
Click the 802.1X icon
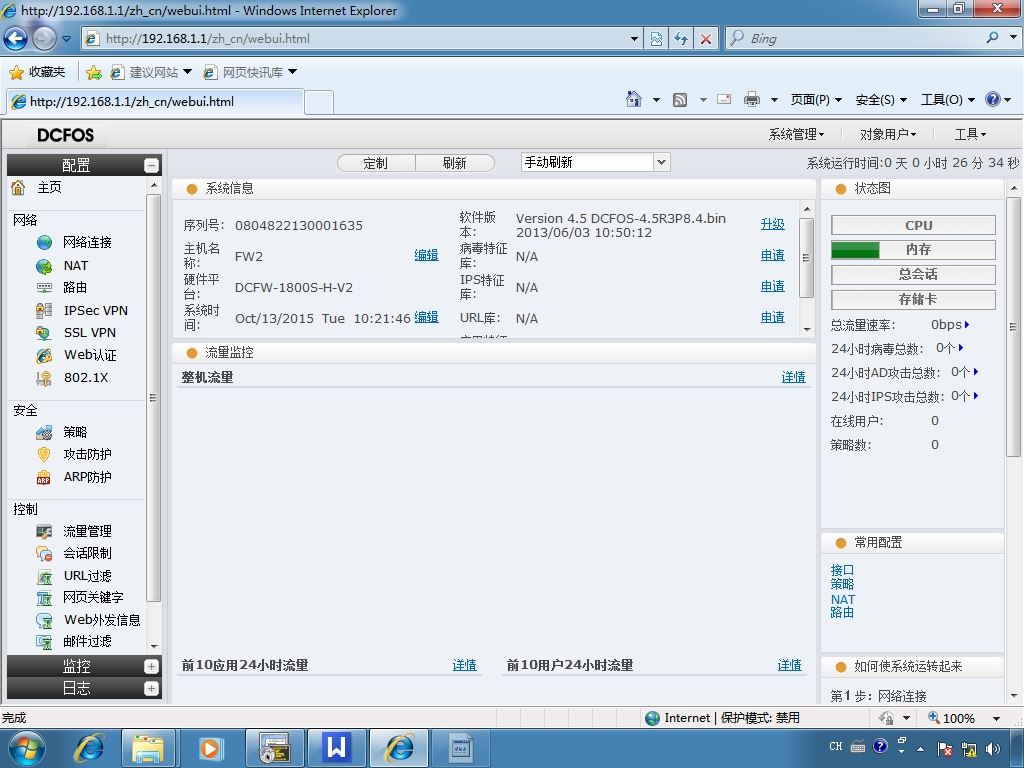click(44, 377)
